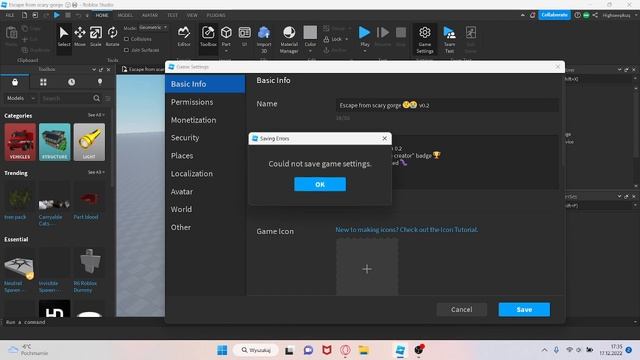
Task: Switch to Places settings page
Action: [x=205, y=156]
